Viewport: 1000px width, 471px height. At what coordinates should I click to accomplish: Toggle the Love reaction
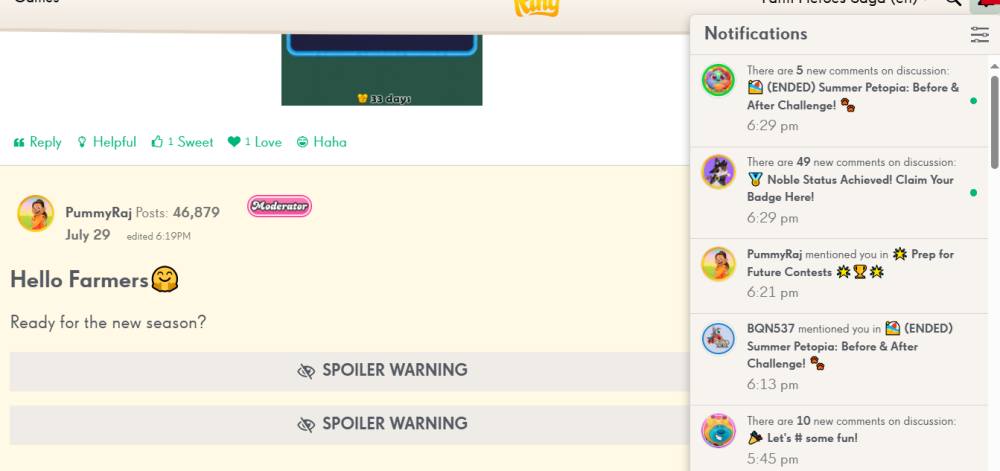click(x=254, y=142)
